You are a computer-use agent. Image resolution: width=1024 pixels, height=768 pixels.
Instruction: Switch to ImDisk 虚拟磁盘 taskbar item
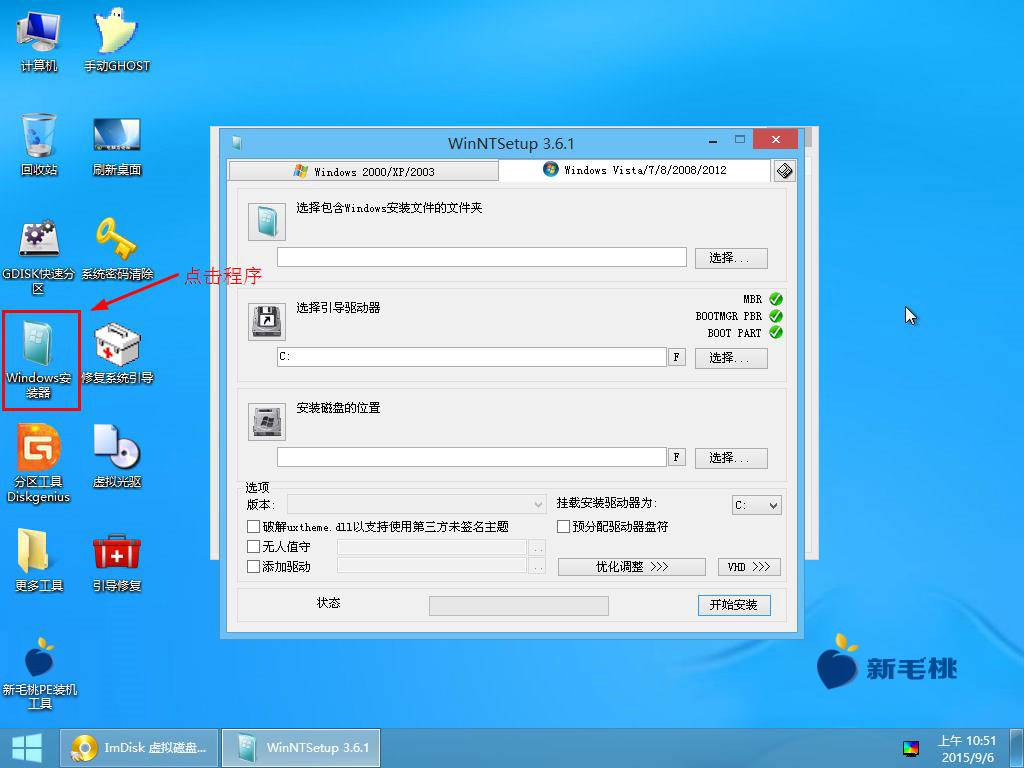pos(139,748)
